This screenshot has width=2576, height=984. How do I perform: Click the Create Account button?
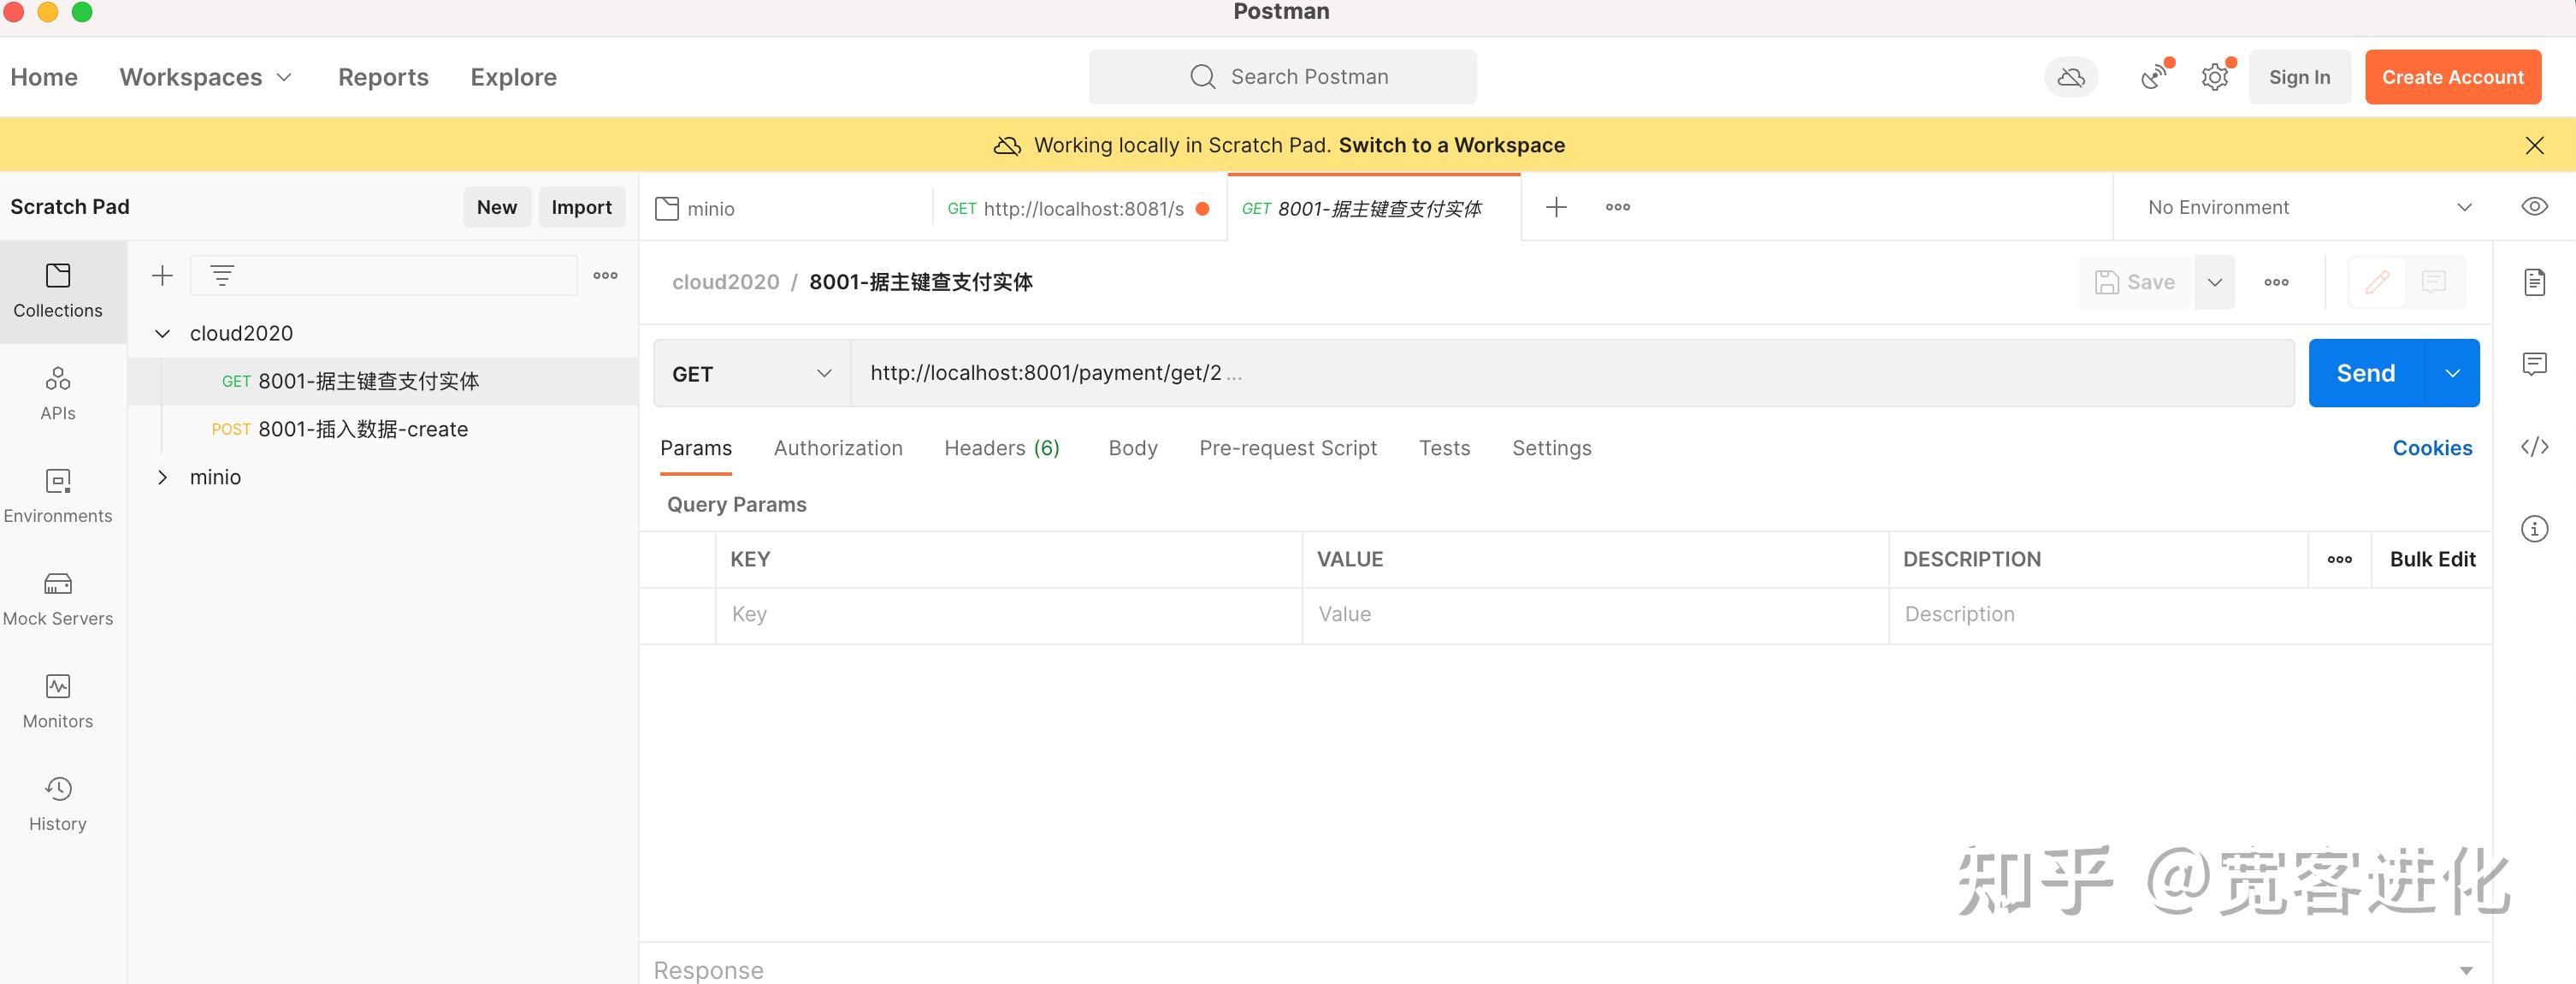(x=2453, y=77)
